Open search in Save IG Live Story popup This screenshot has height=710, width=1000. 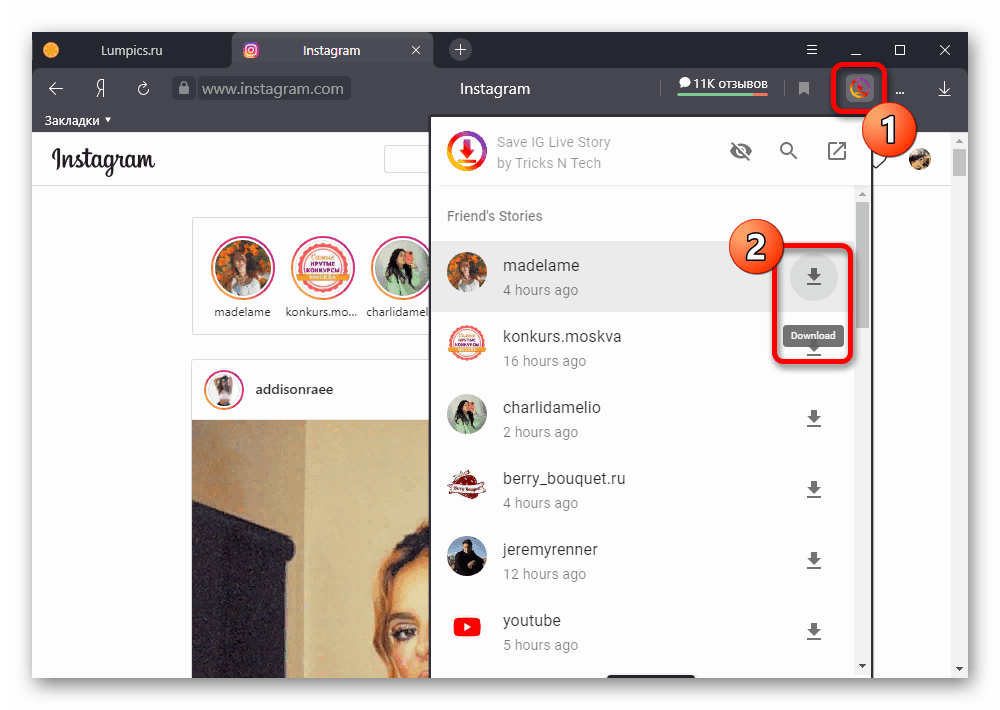(x=788, y=151)
